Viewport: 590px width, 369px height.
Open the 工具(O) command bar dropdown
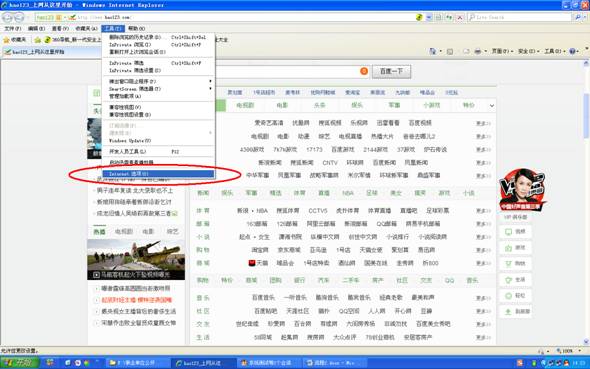[555, 51]
